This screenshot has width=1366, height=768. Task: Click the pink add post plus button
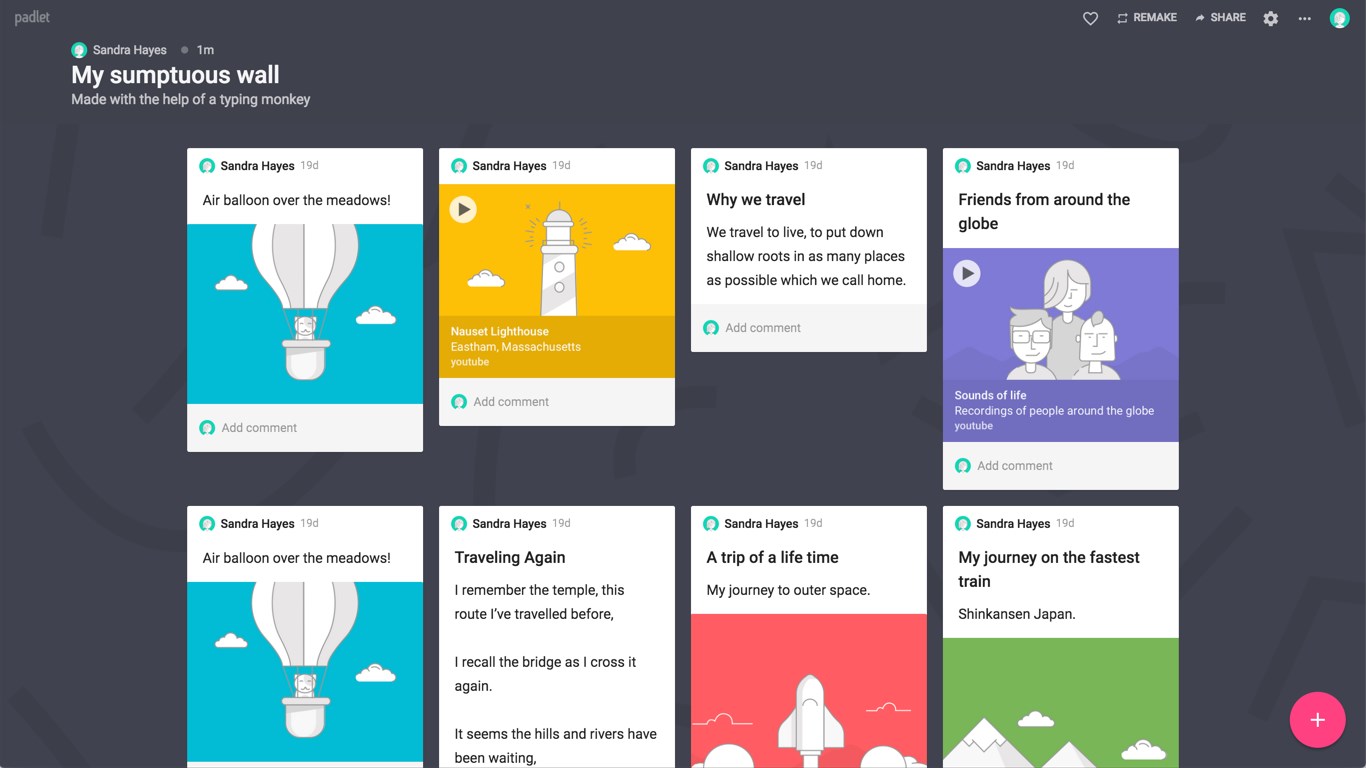point(1317,720)
